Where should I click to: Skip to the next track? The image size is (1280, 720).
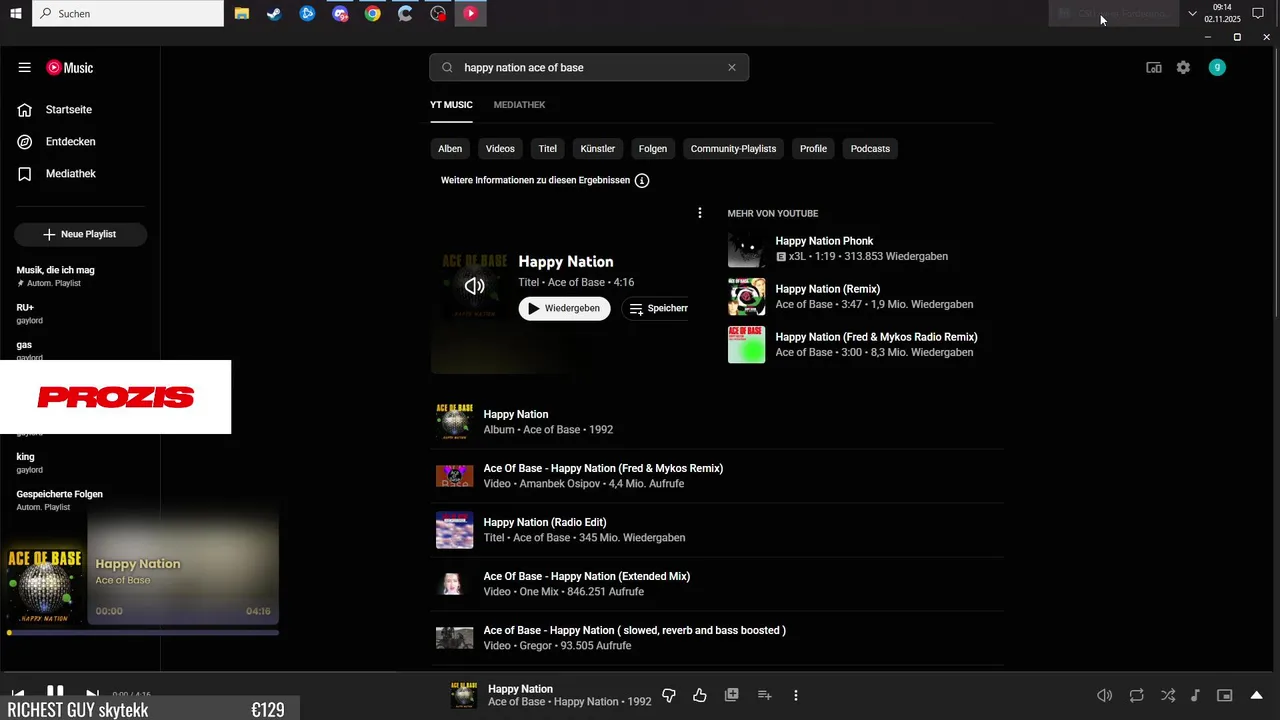(92, 694)
